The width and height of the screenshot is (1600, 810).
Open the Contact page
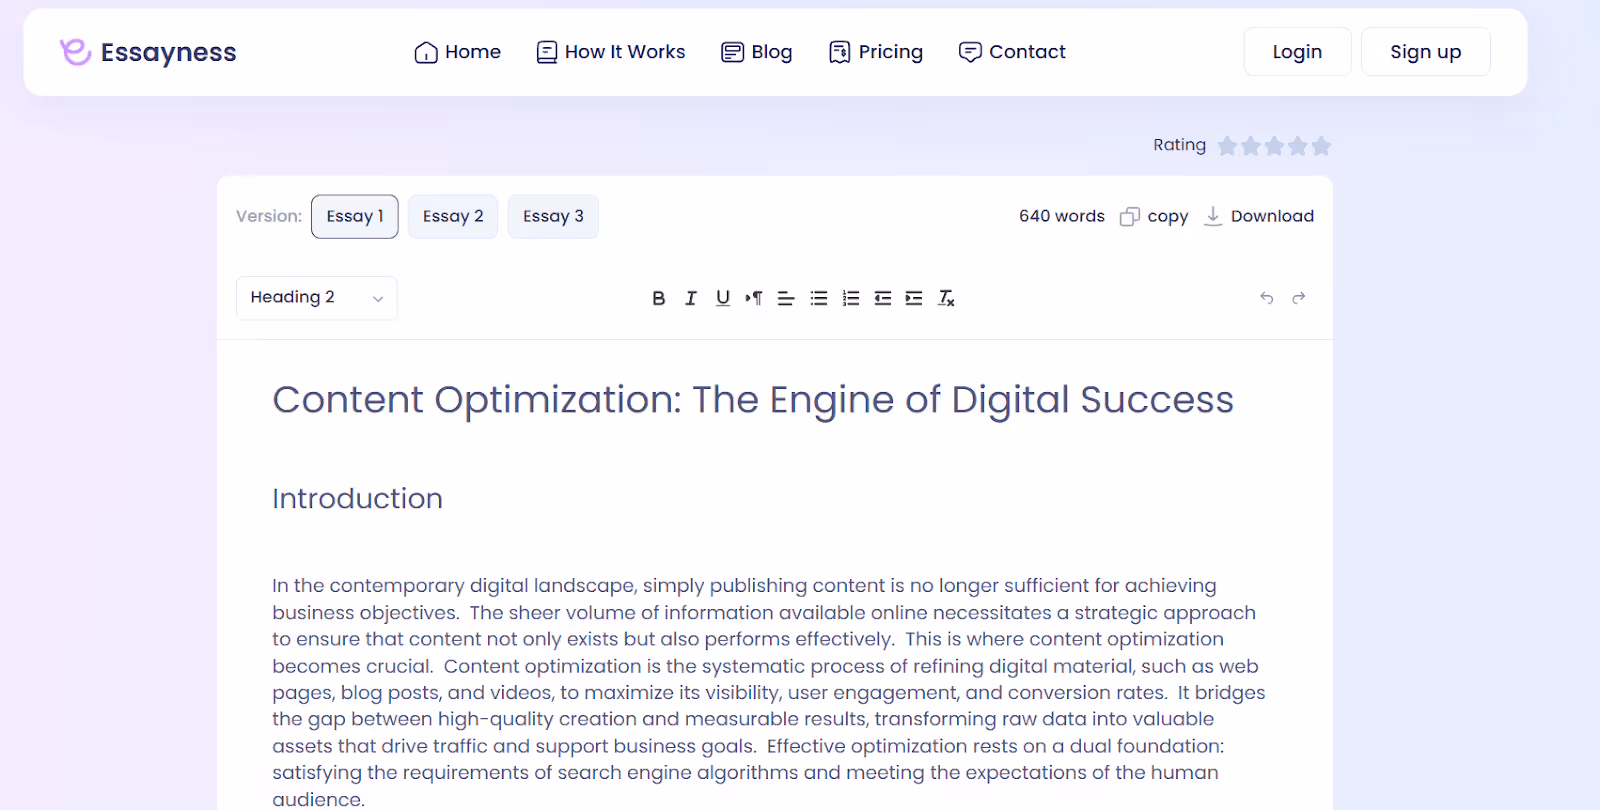[x=1012, y=52]
